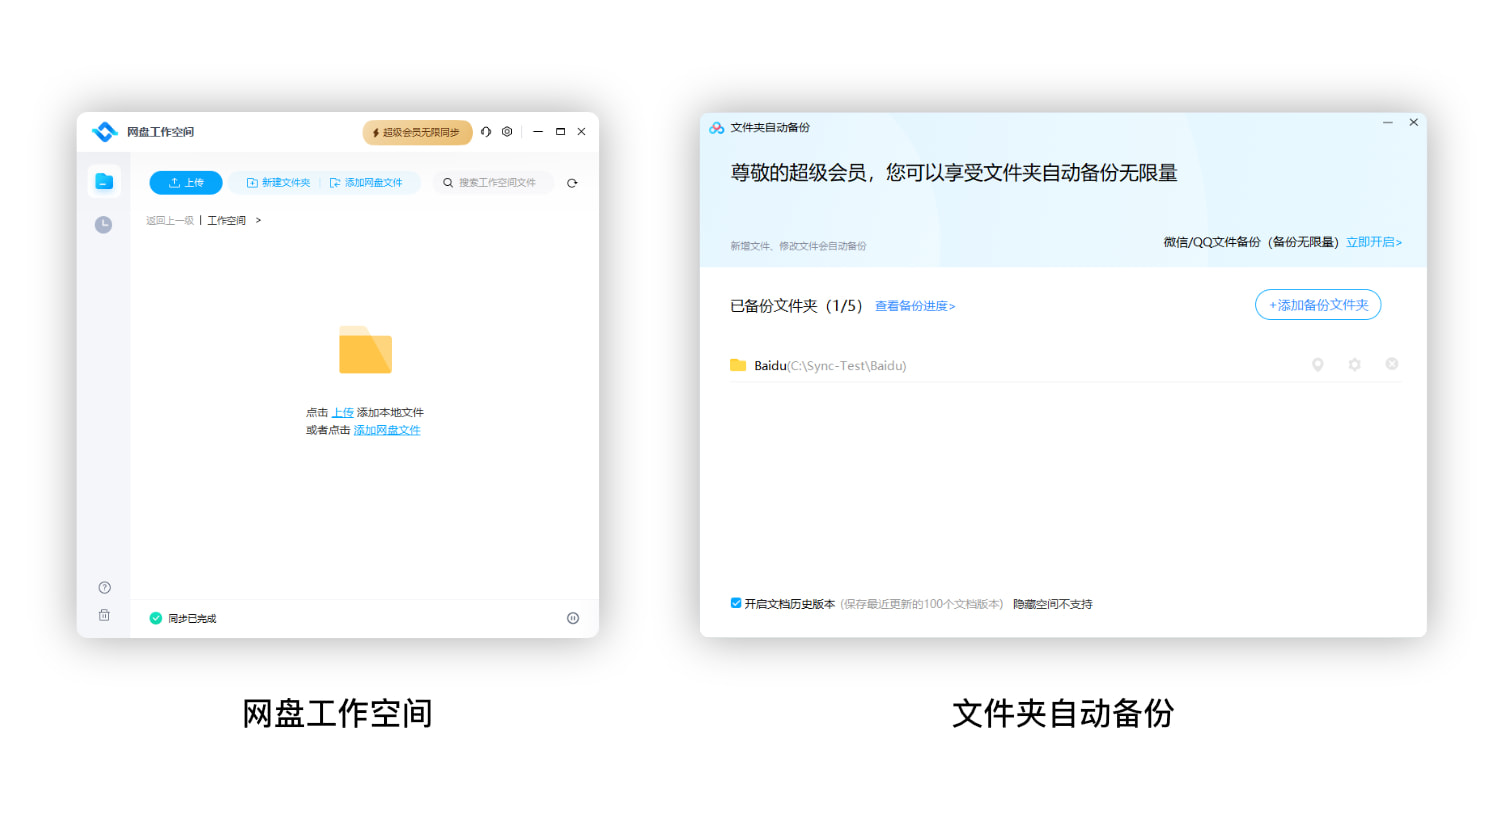Toggle the 开启文档历史版本 checkbox
Viewport: 1504px width, 840px height.
point(736,603)
